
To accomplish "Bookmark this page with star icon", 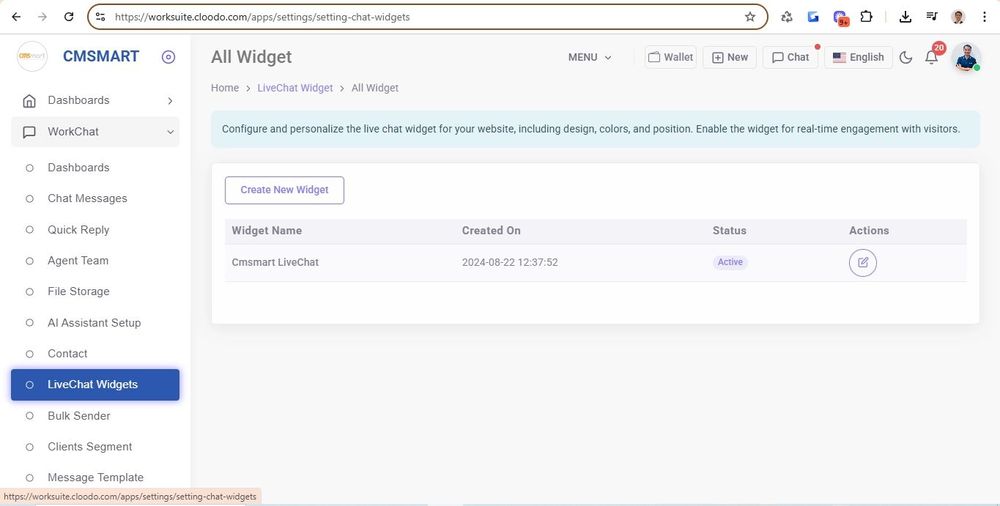I will 750,17.
